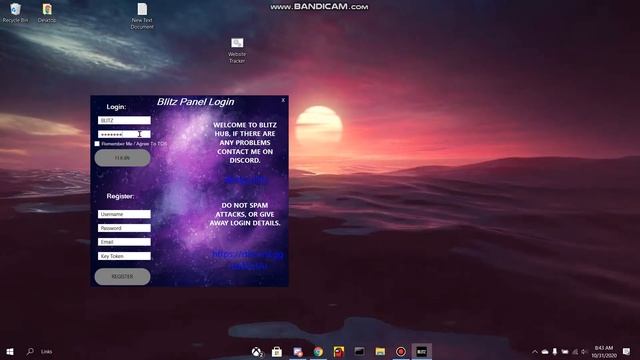Open the Discord invite URL link
Screen dimensions: 640x360
247,260
